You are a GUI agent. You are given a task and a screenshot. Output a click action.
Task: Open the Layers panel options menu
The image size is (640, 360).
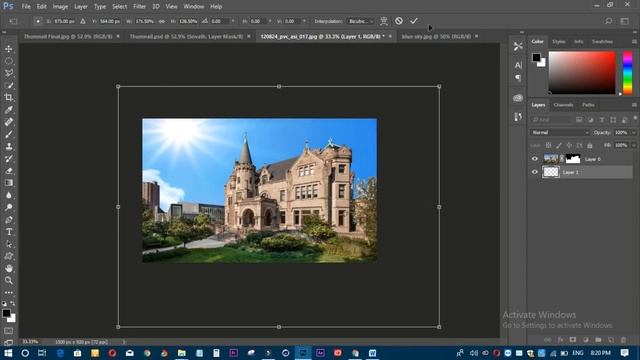pyautogui.click(x=634, y=105)
